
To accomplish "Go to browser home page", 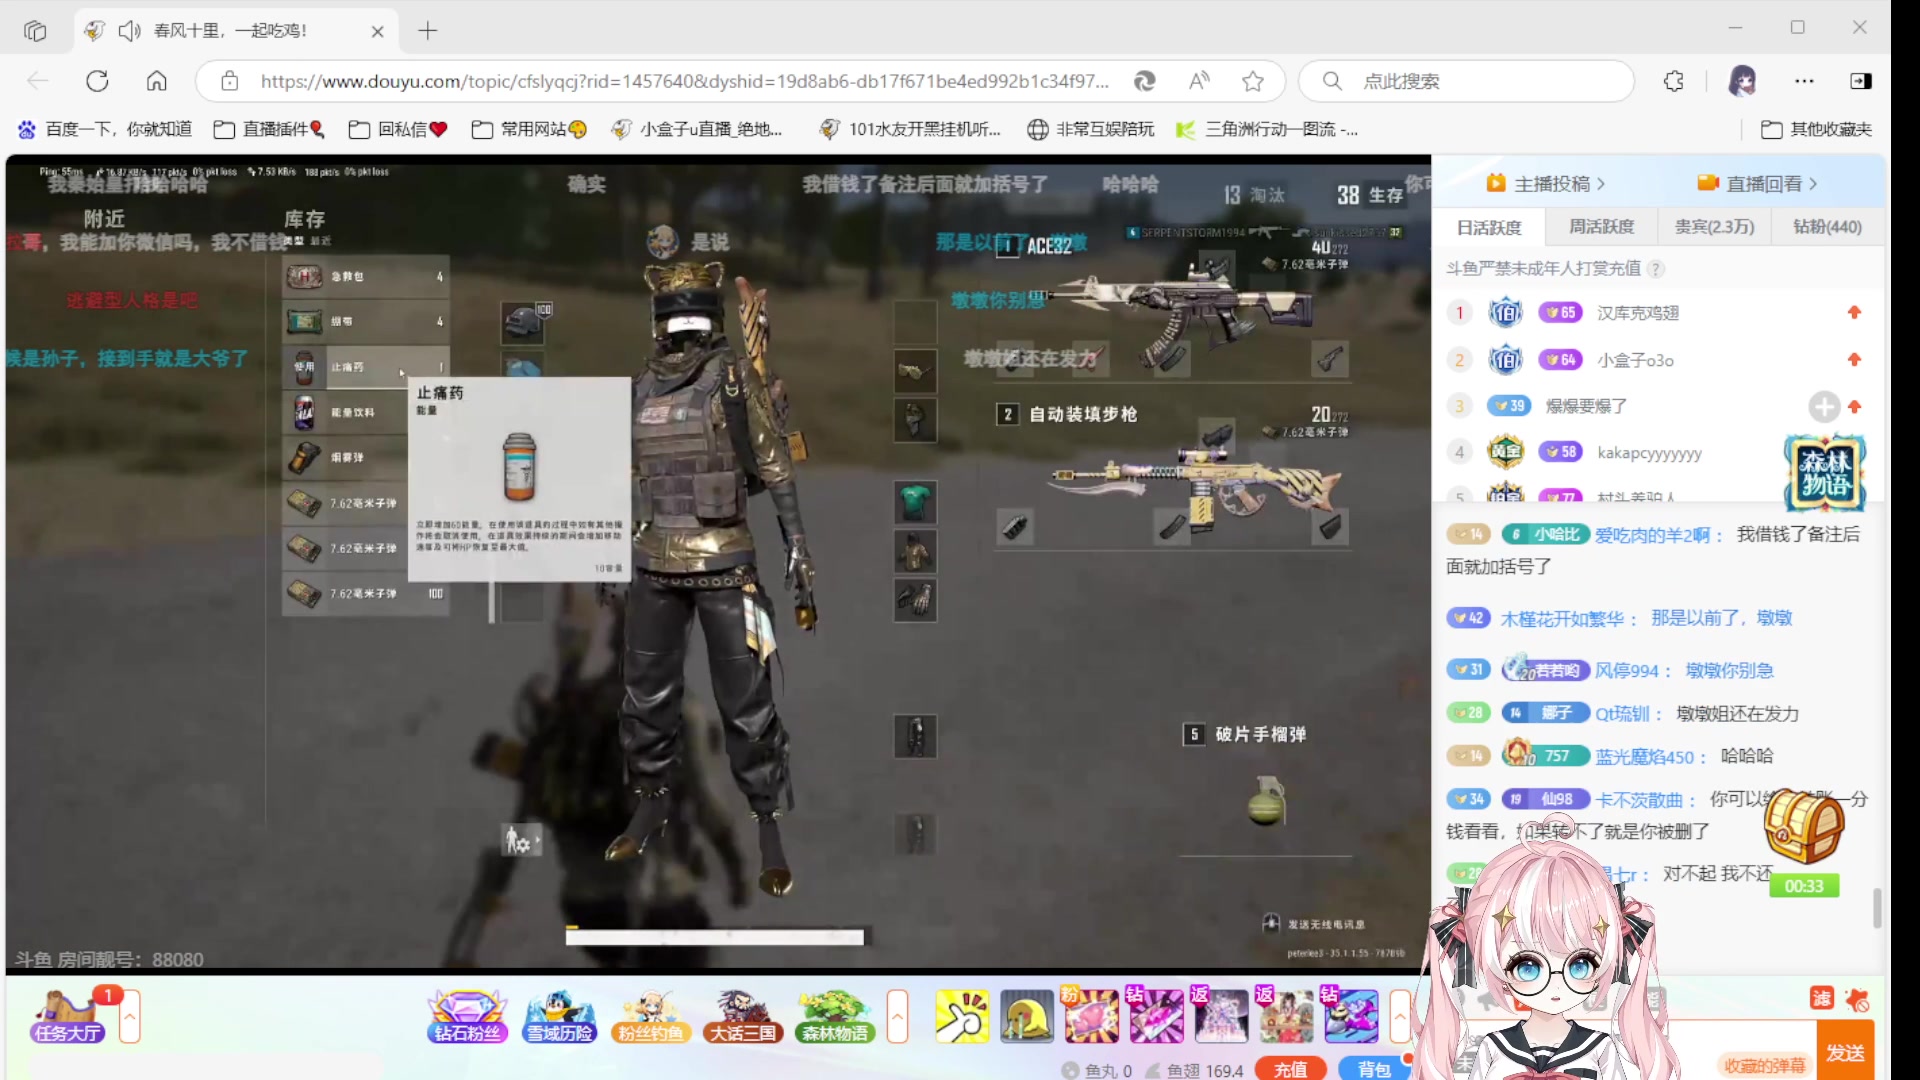I will tap(157, 81).
